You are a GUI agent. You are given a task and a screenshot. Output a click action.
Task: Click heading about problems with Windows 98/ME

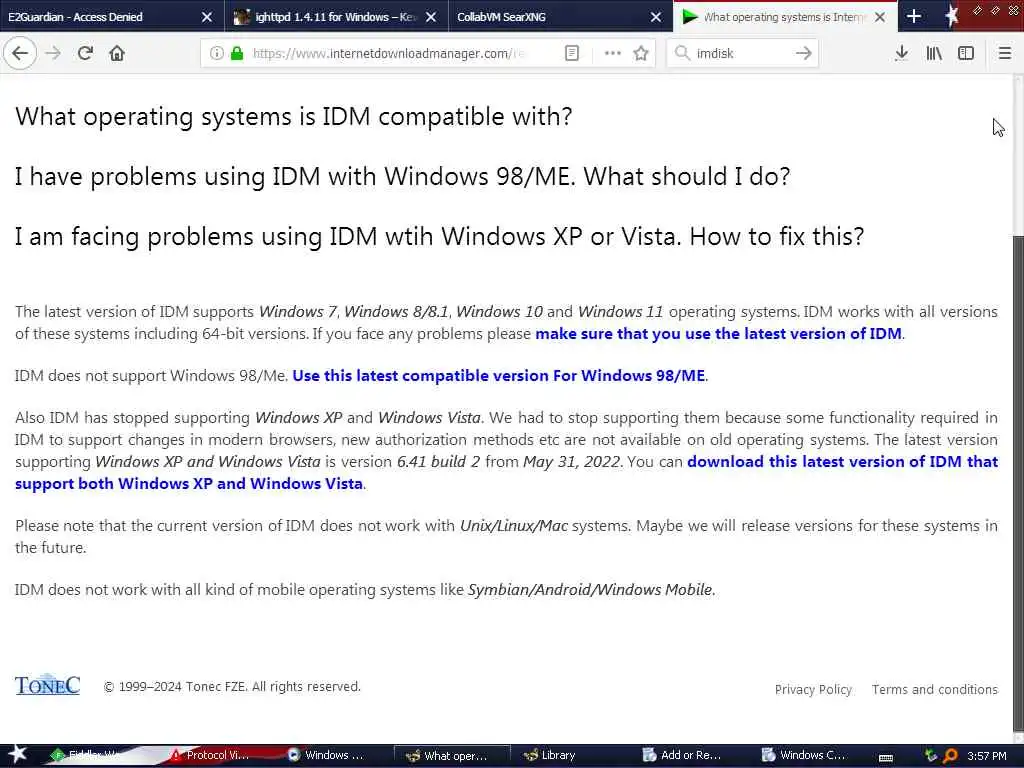pyautogui.click(x=402, y=176)
